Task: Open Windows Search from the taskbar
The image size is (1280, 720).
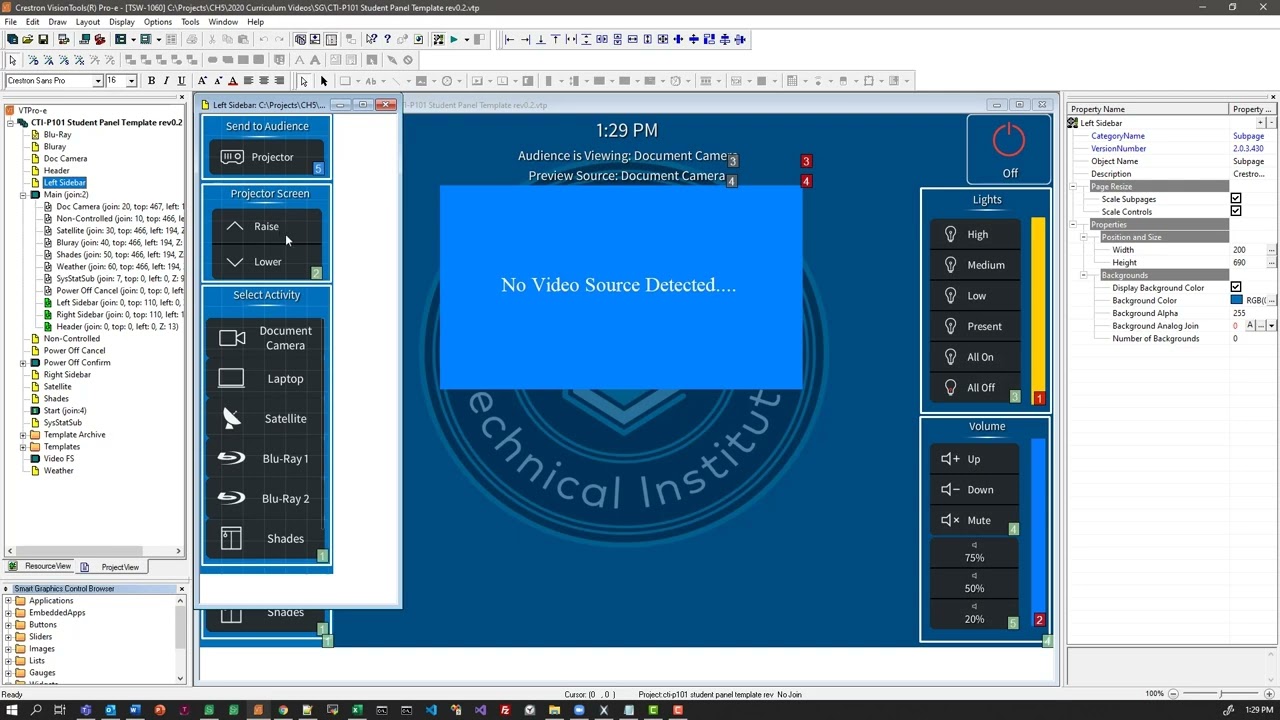Action: [36, 710]
